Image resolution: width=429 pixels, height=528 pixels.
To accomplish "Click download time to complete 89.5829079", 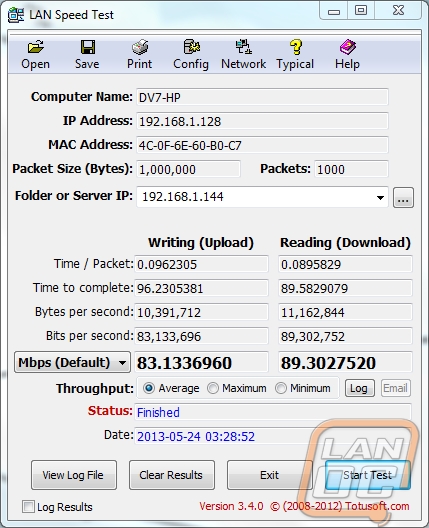I will pos(345,288).
